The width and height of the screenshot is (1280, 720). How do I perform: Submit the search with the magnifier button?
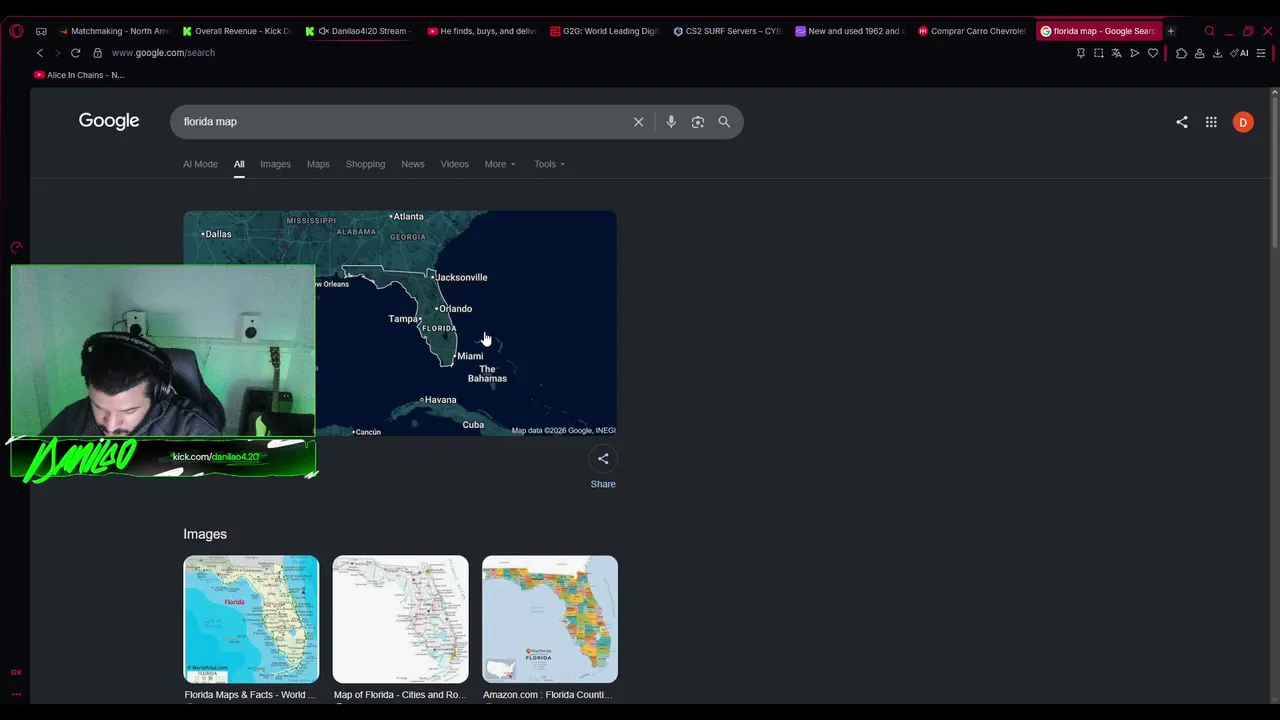point(724,122)
